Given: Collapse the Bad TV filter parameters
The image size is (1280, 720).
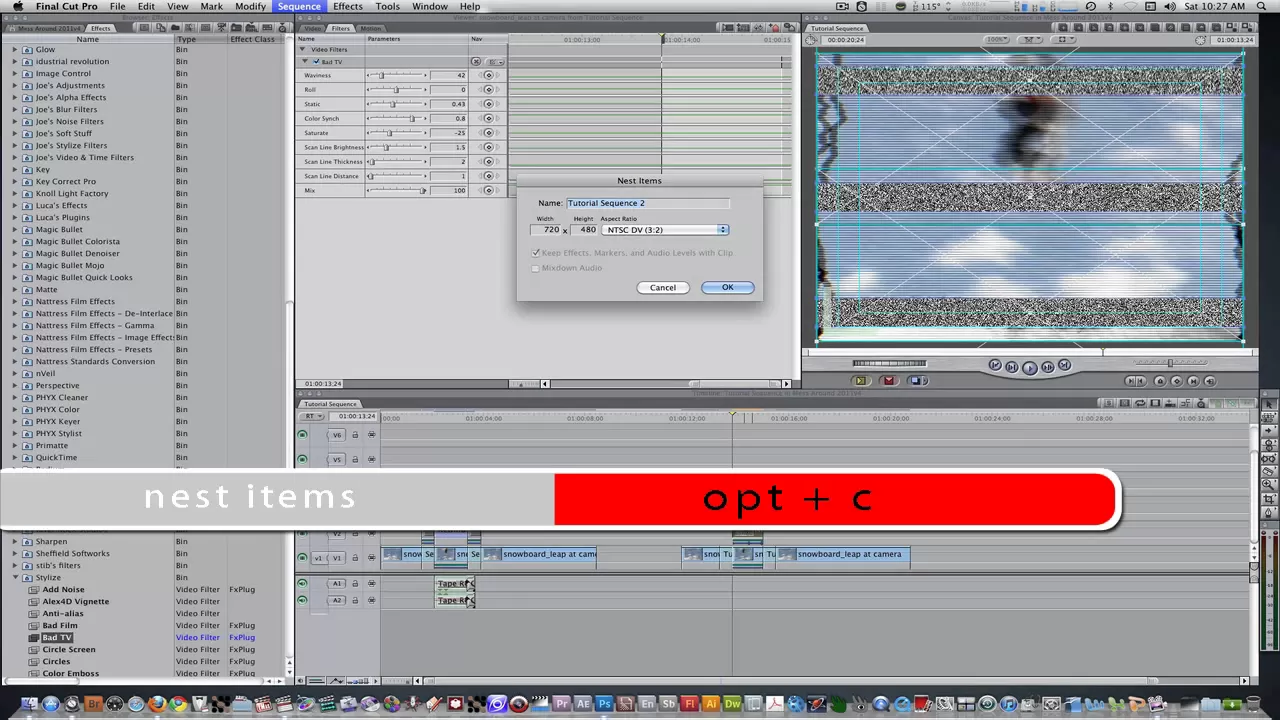Looking at the screenshot, I should (x=306, y=62).
